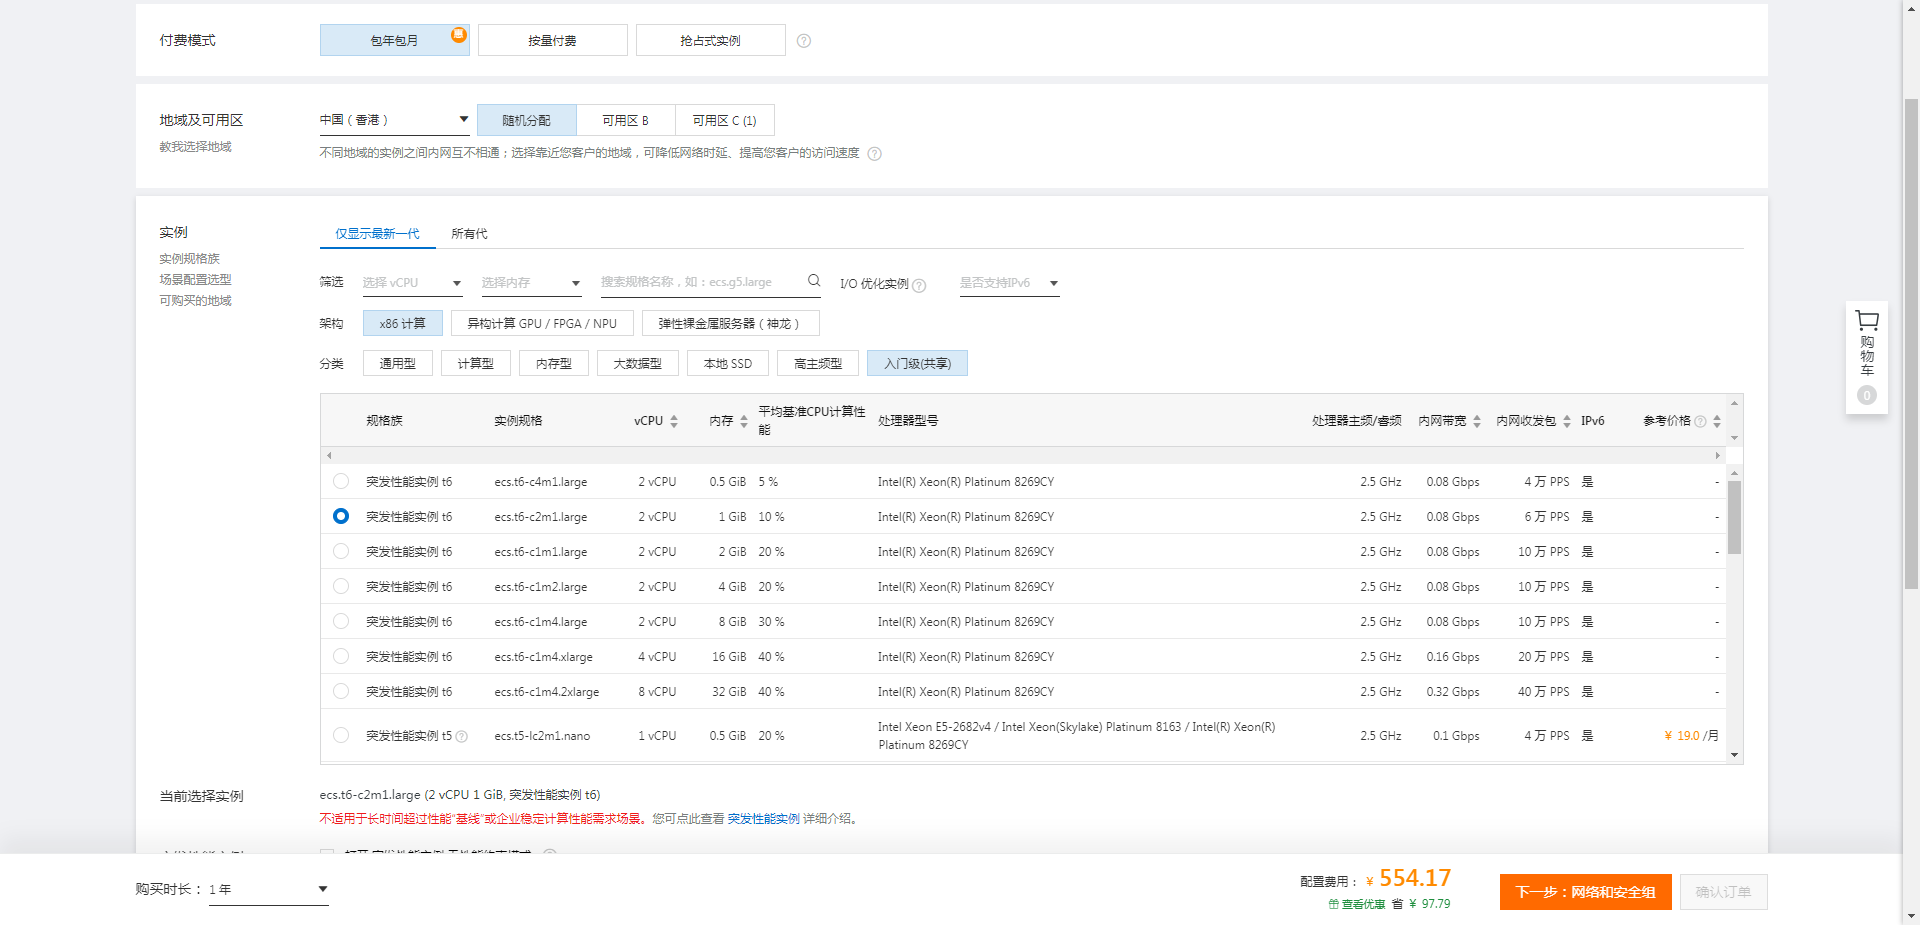
Task: Filter category by 入门级(共享)
Action: pos(917,363)
